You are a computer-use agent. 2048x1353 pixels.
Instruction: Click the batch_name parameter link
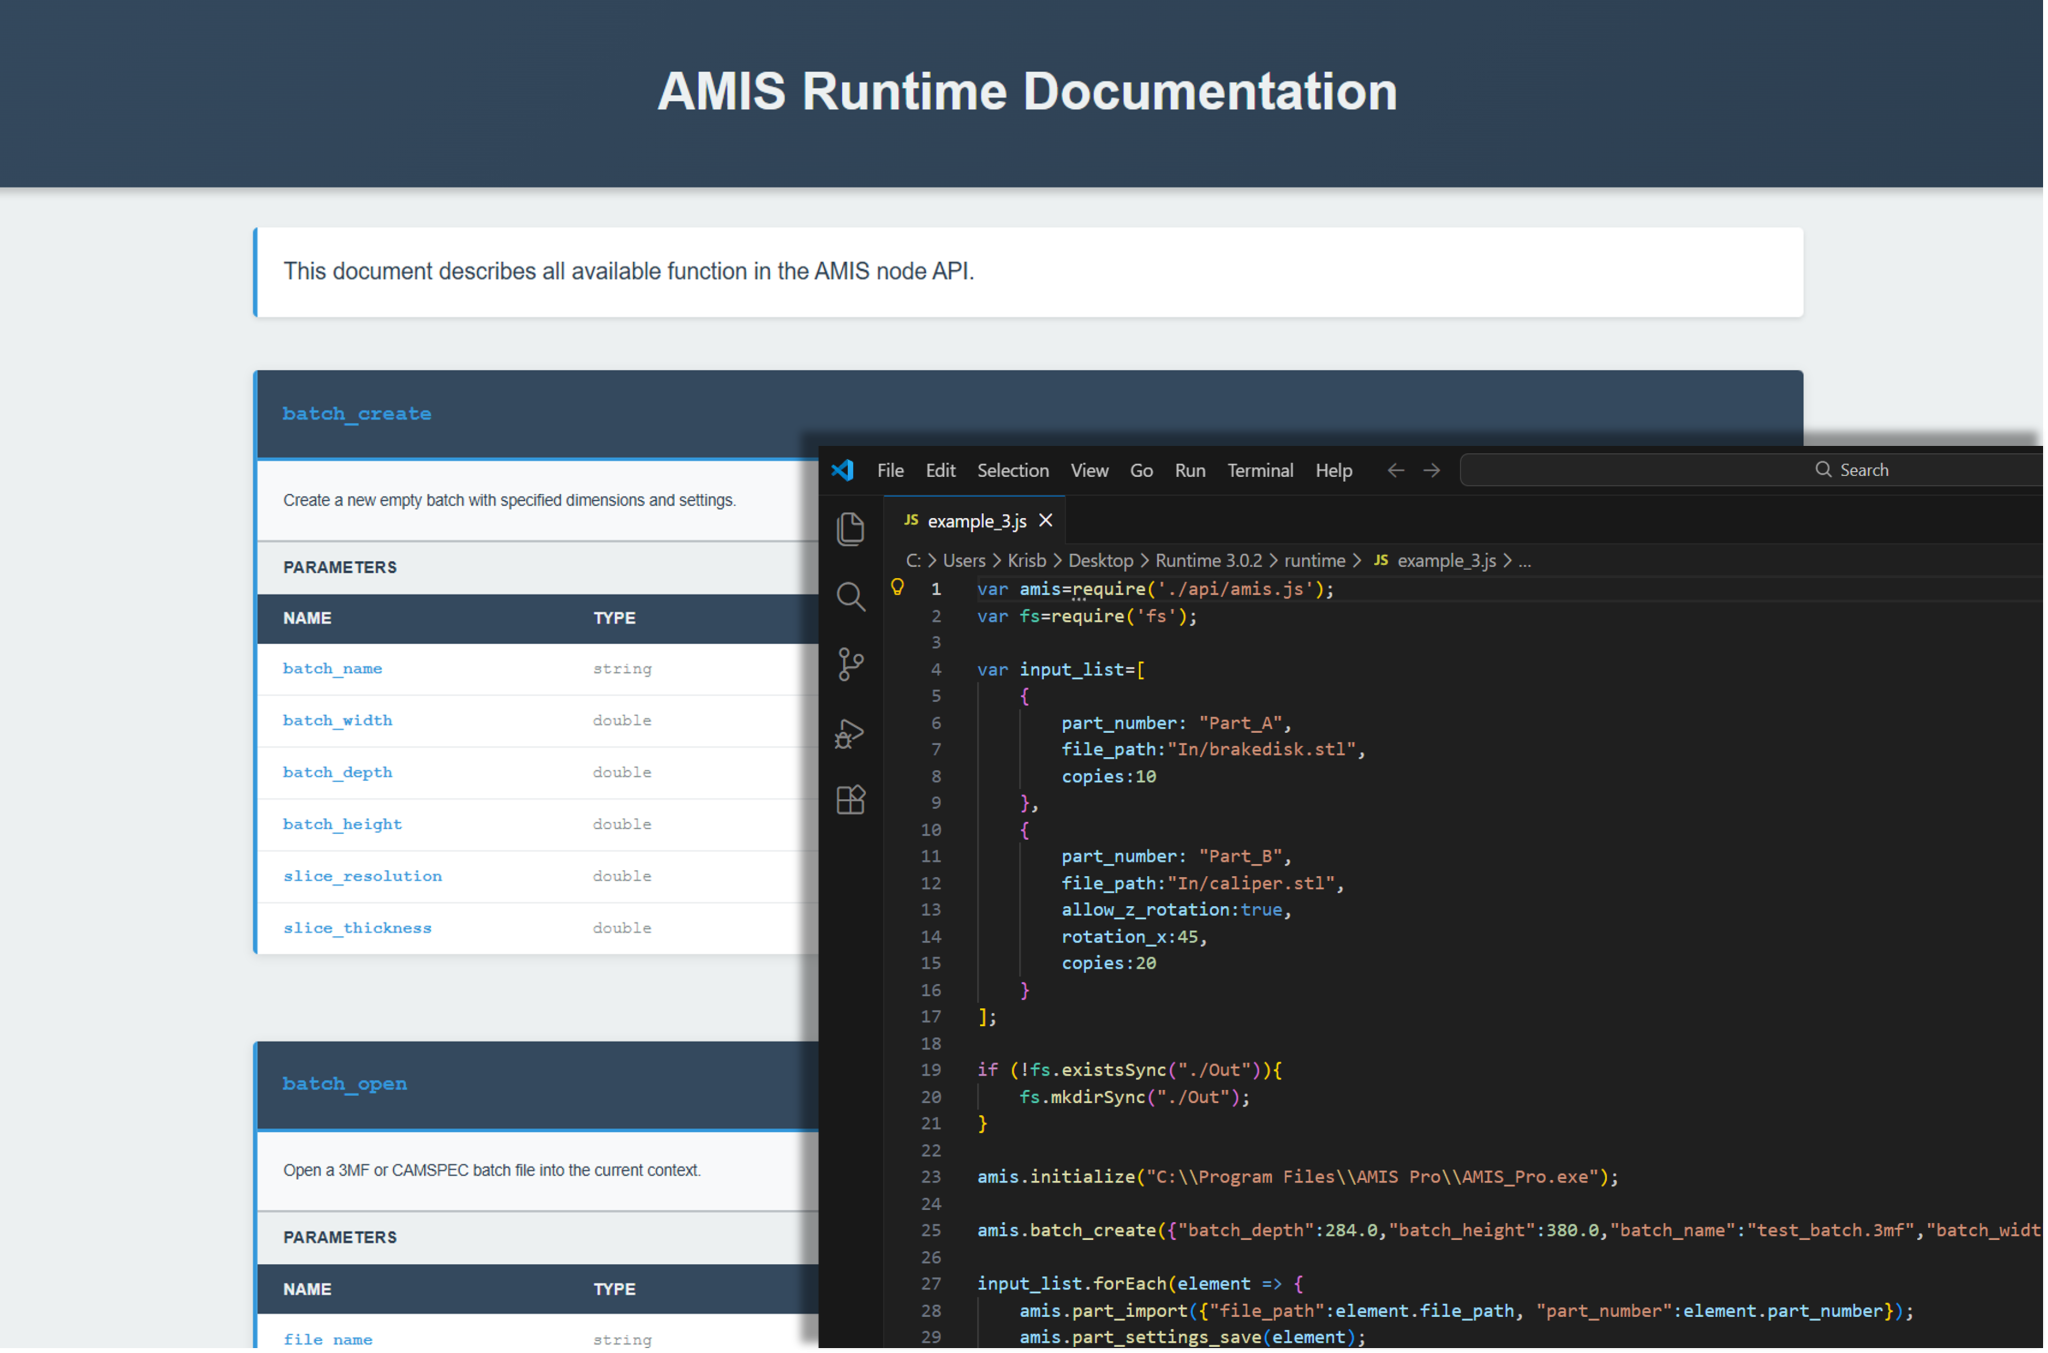coord(332,668)
